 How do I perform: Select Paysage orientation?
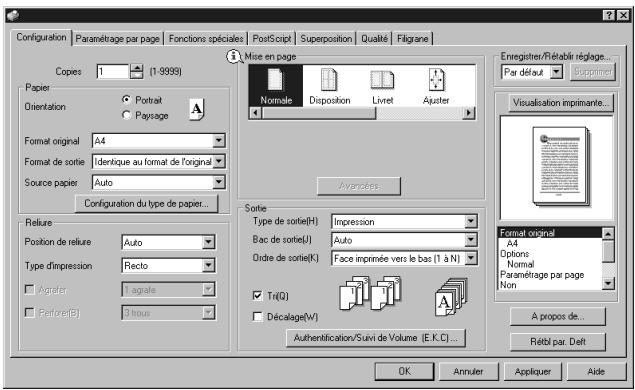coord(126,115)
